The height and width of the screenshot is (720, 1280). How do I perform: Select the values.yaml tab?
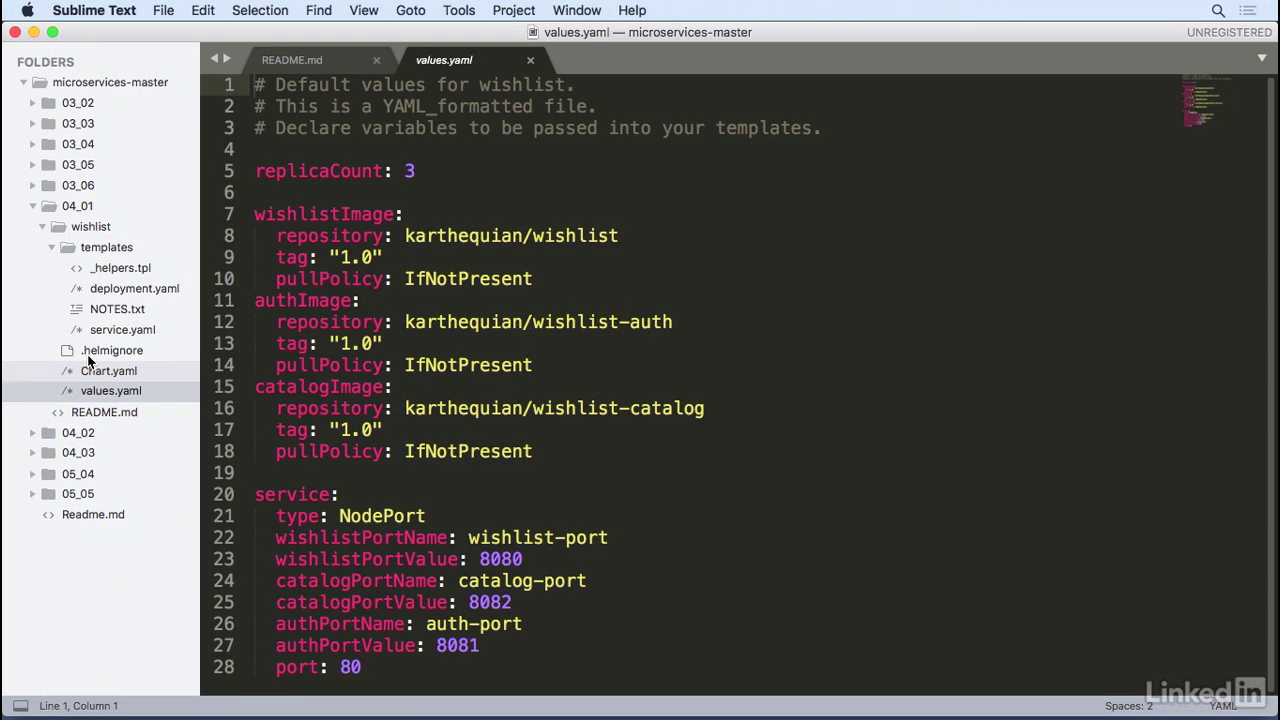444,60
